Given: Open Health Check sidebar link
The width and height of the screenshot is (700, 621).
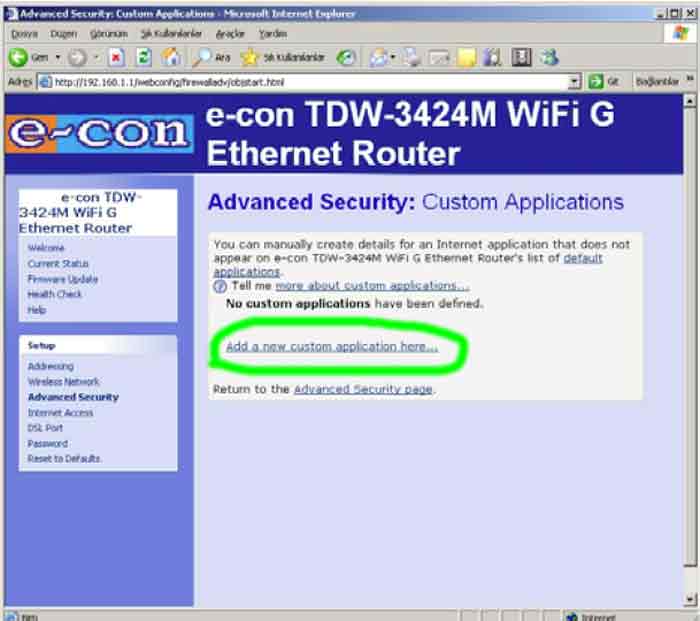Looking at the screenshot, I should 54,294.
